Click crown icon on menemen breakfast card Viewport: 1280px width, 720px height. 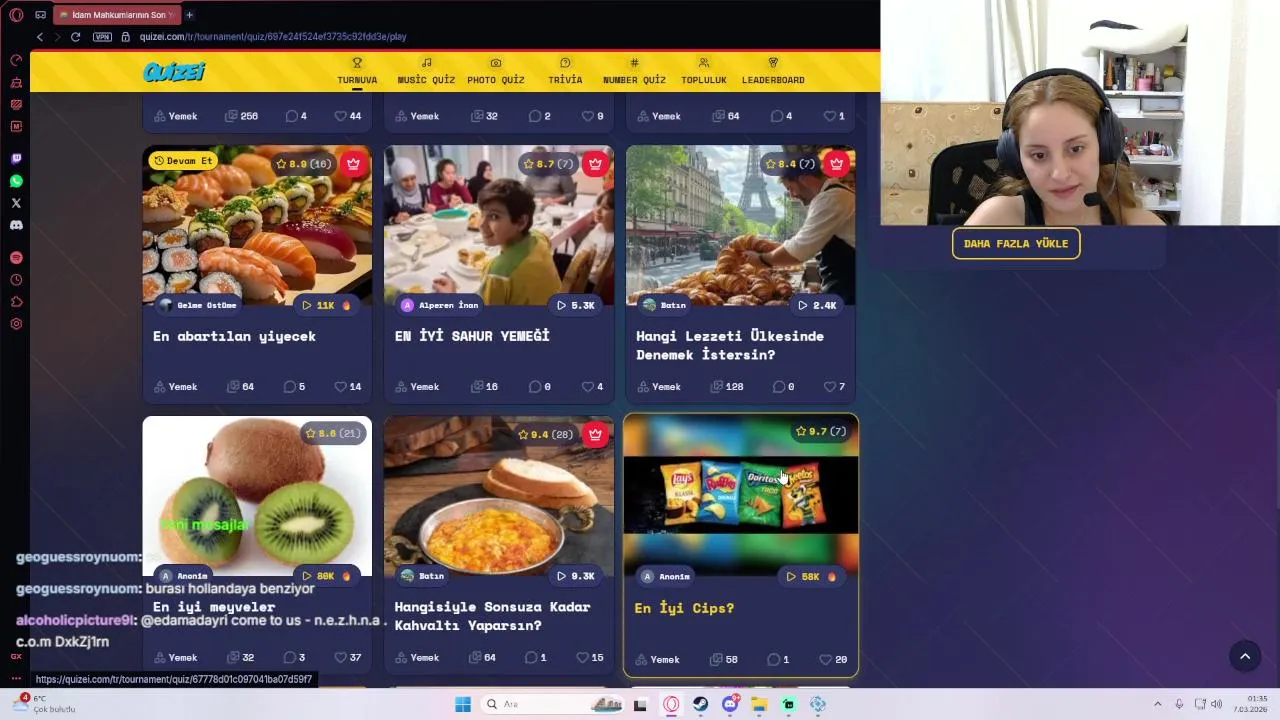(x=595, y=434)
